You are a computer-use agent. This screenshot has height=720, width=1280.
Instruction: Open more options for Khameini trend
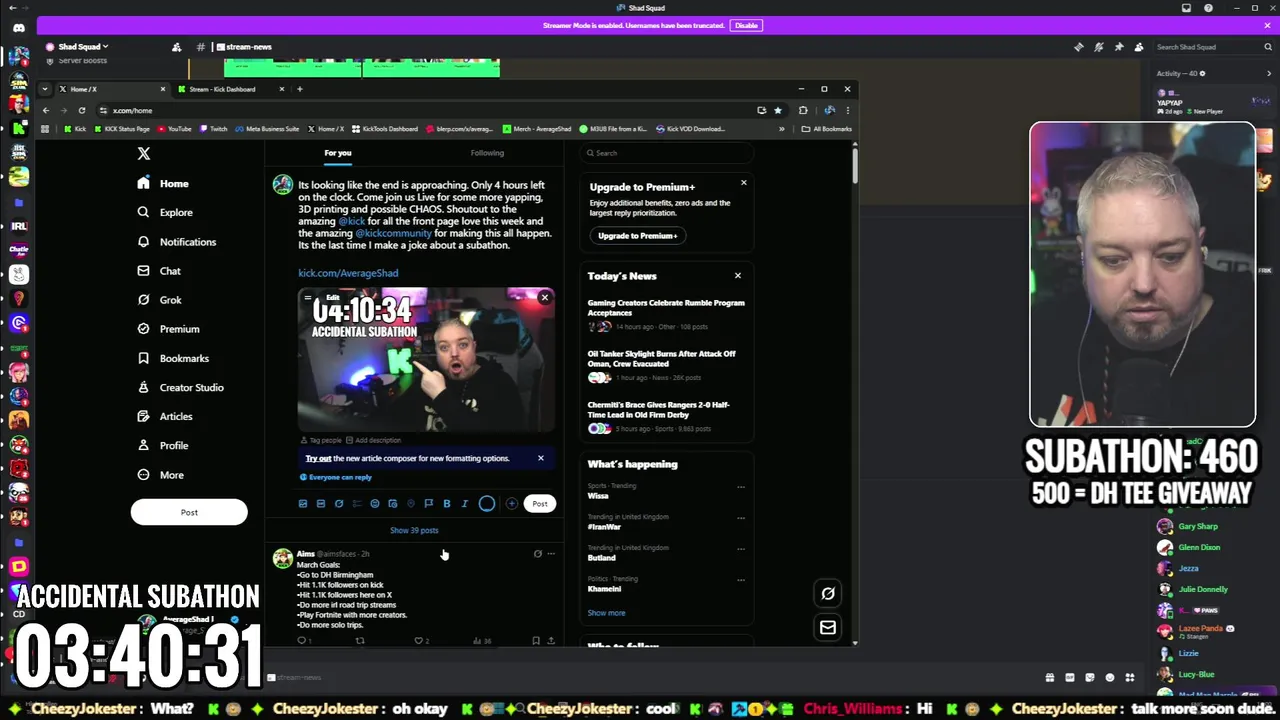(x=741, y=580)
